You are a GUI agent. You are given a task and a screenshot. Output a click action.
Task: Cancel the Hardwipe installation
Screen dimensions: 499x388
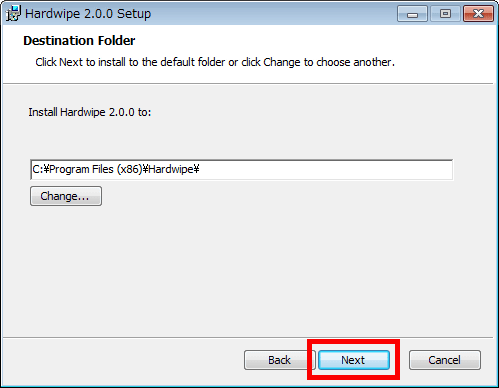[445, 360]
